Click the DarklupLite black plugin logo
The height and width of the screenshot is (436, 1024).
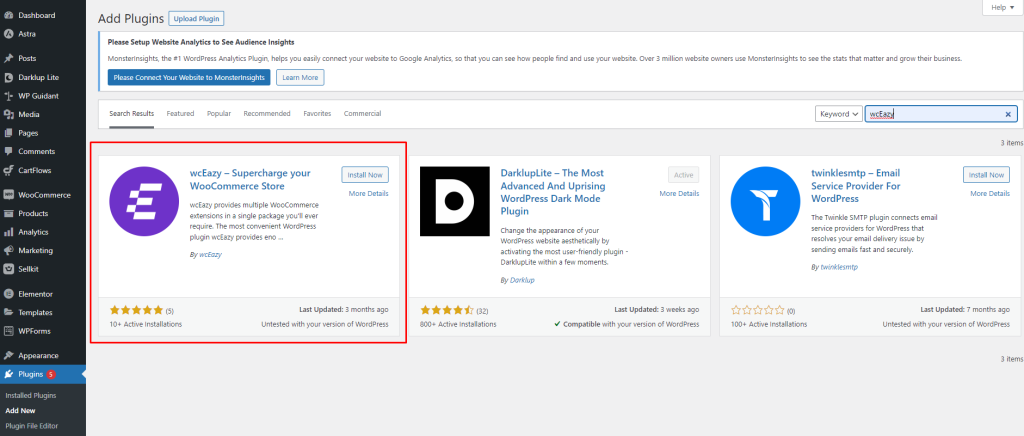[x=455, y=201]
